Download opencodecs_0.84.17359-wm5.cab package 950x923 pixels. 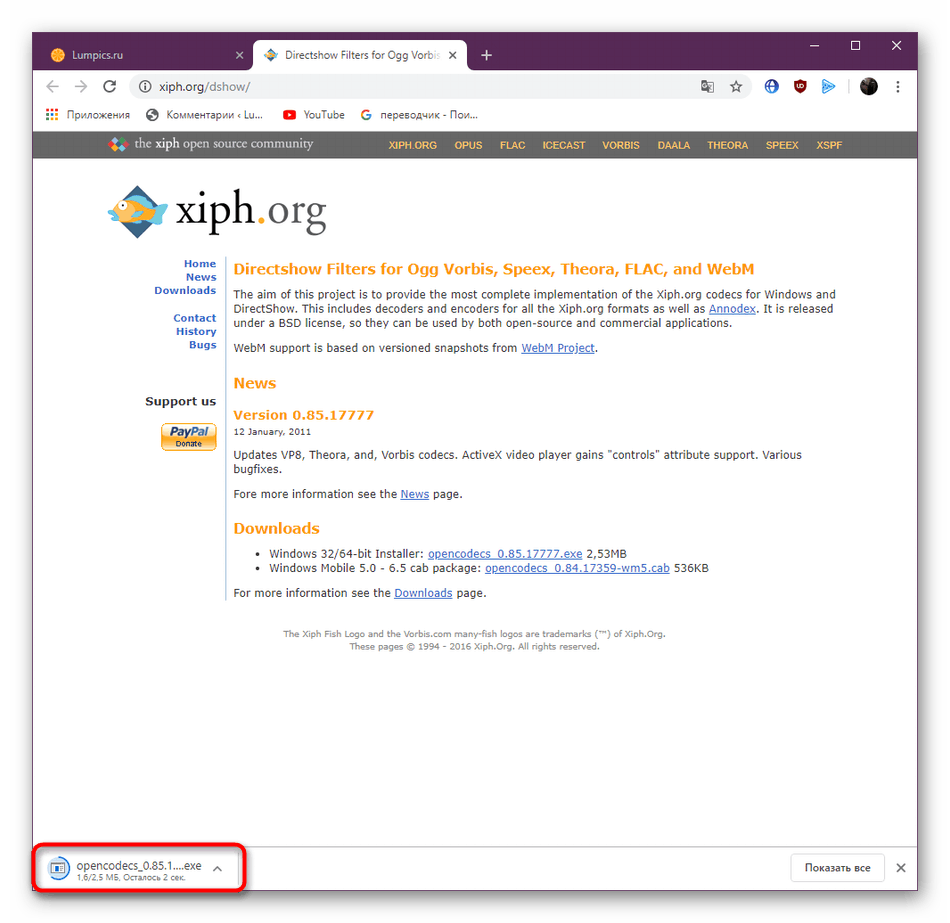[577, 568]
